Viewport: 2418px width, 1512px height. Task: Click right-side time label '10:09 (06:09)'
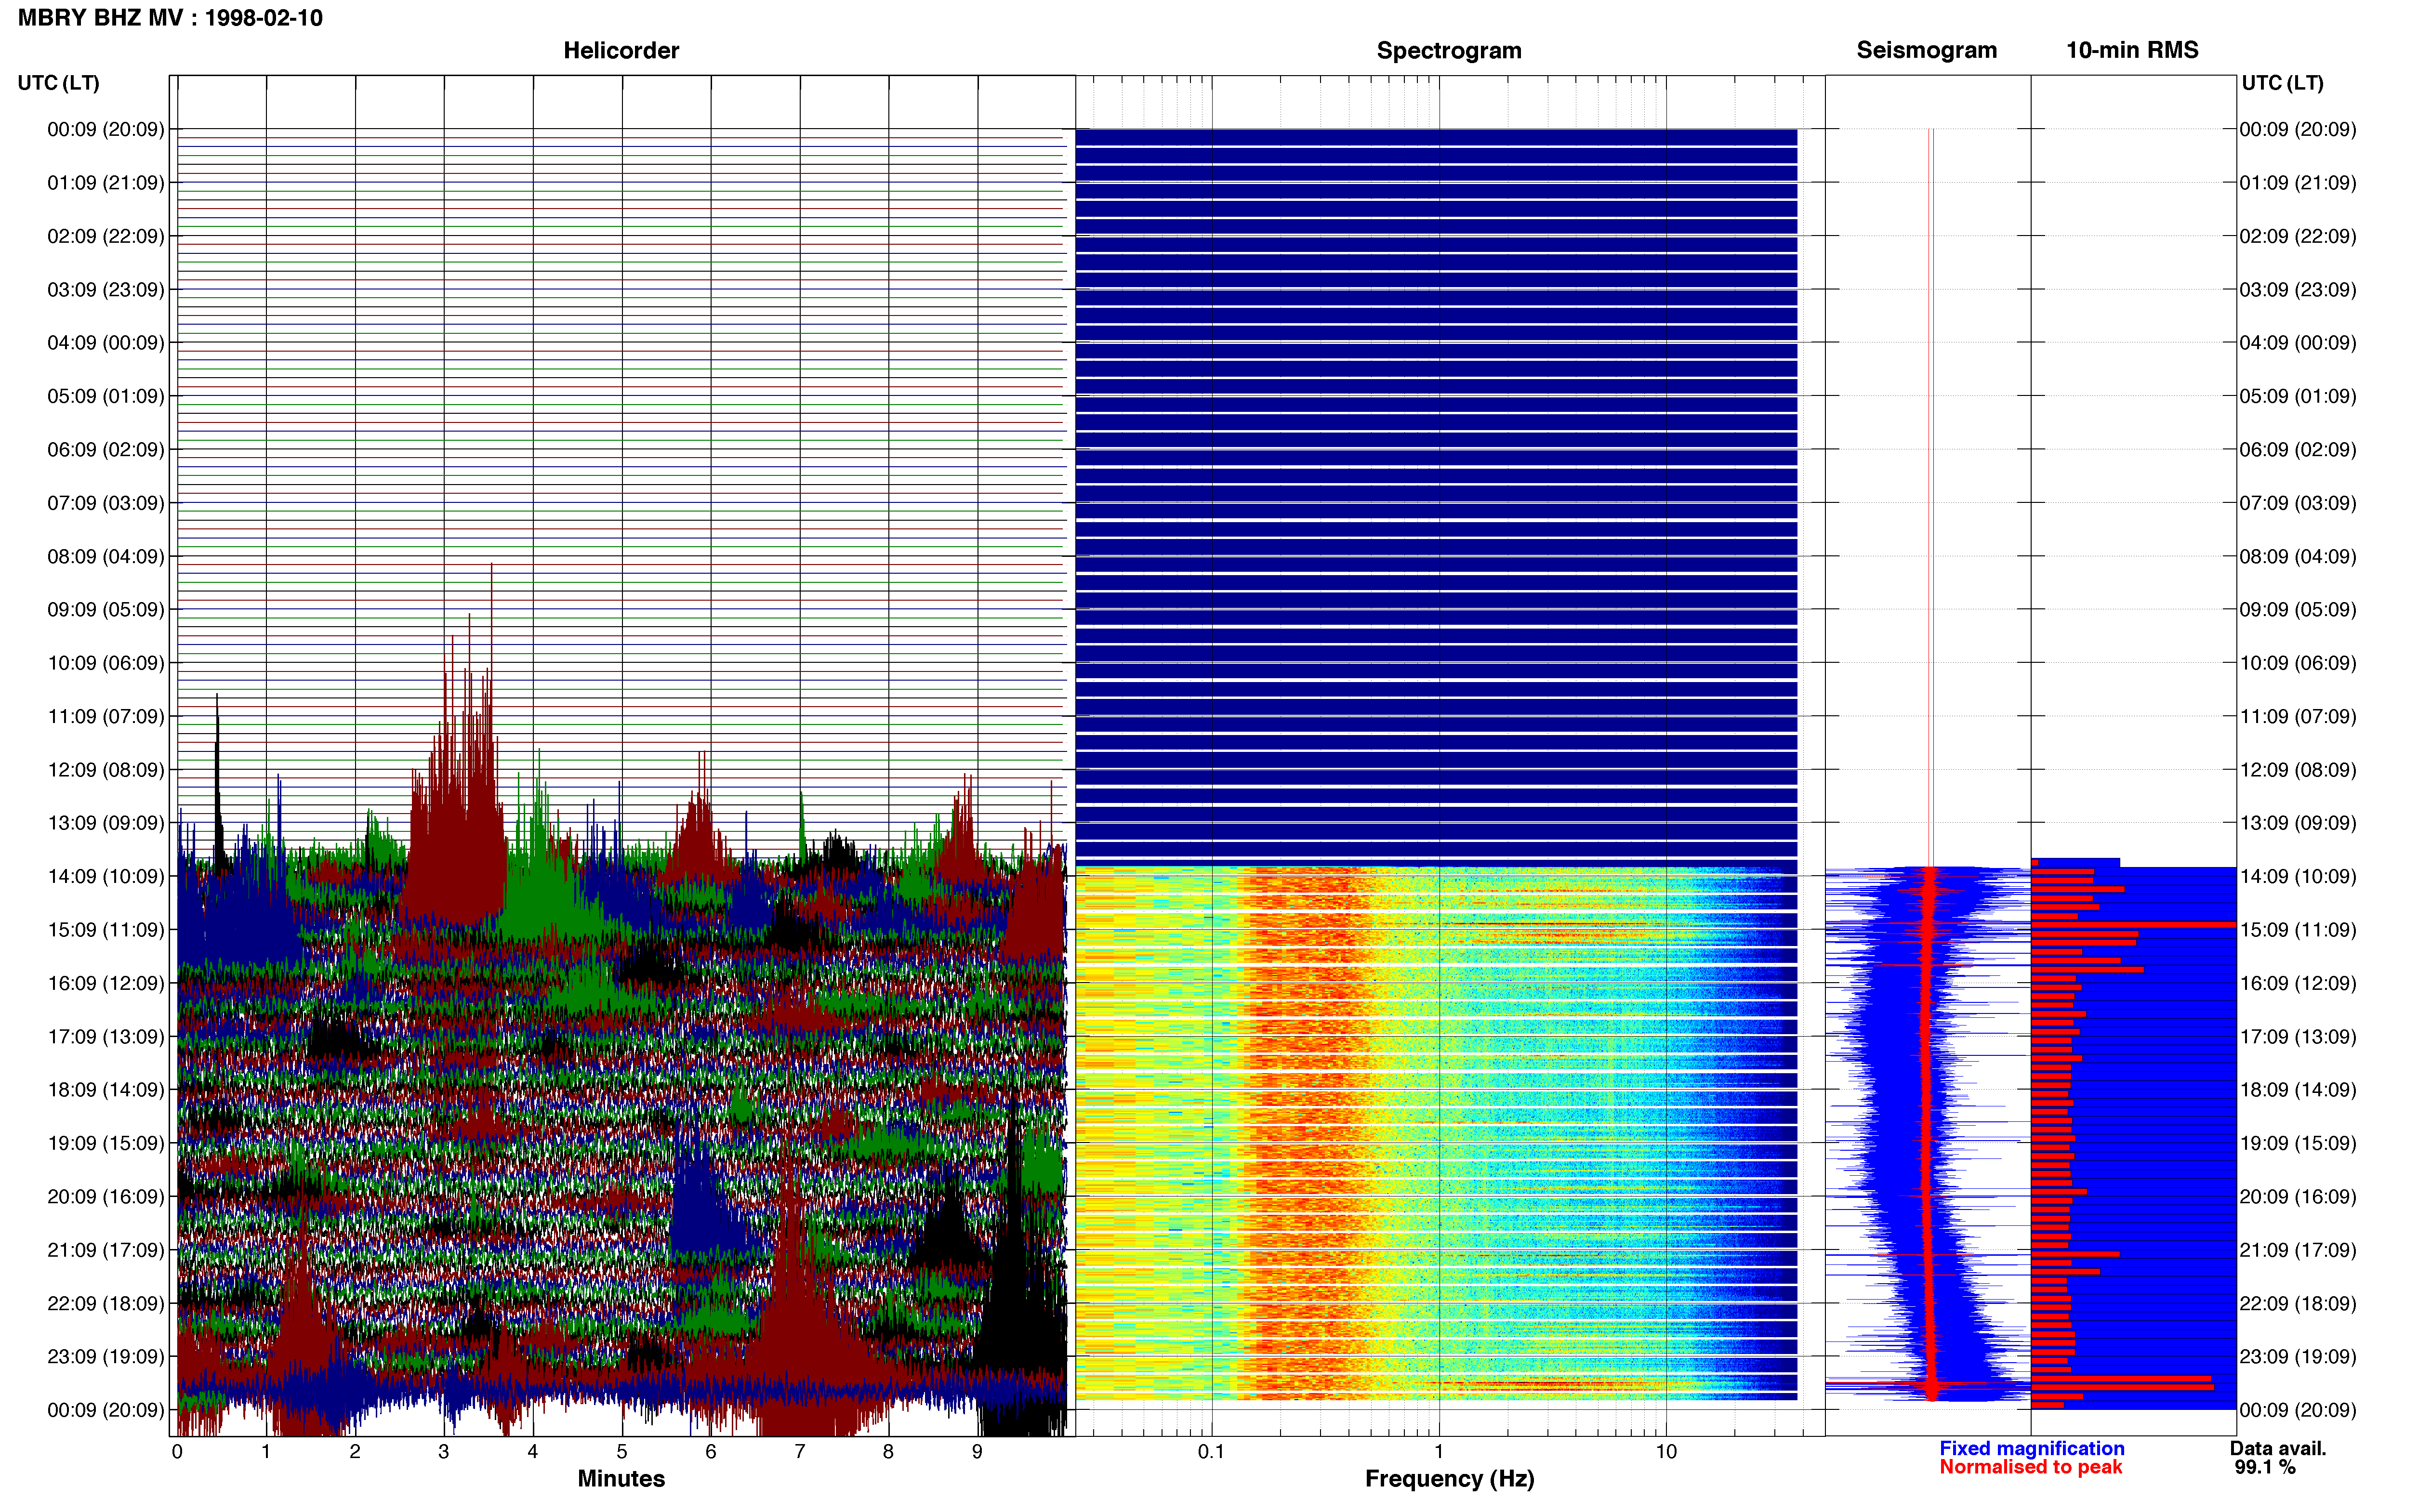click(x=2298, y=662)
